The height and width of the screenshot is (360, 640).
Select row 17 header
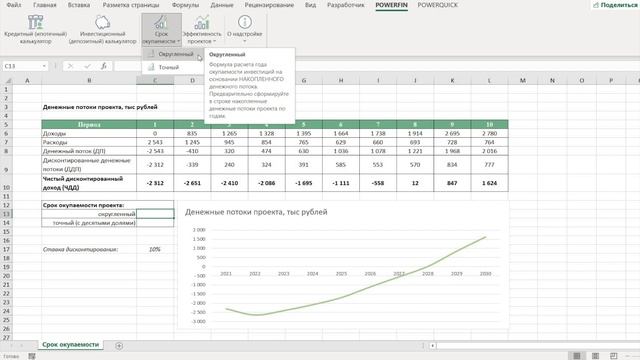point(7,249)
